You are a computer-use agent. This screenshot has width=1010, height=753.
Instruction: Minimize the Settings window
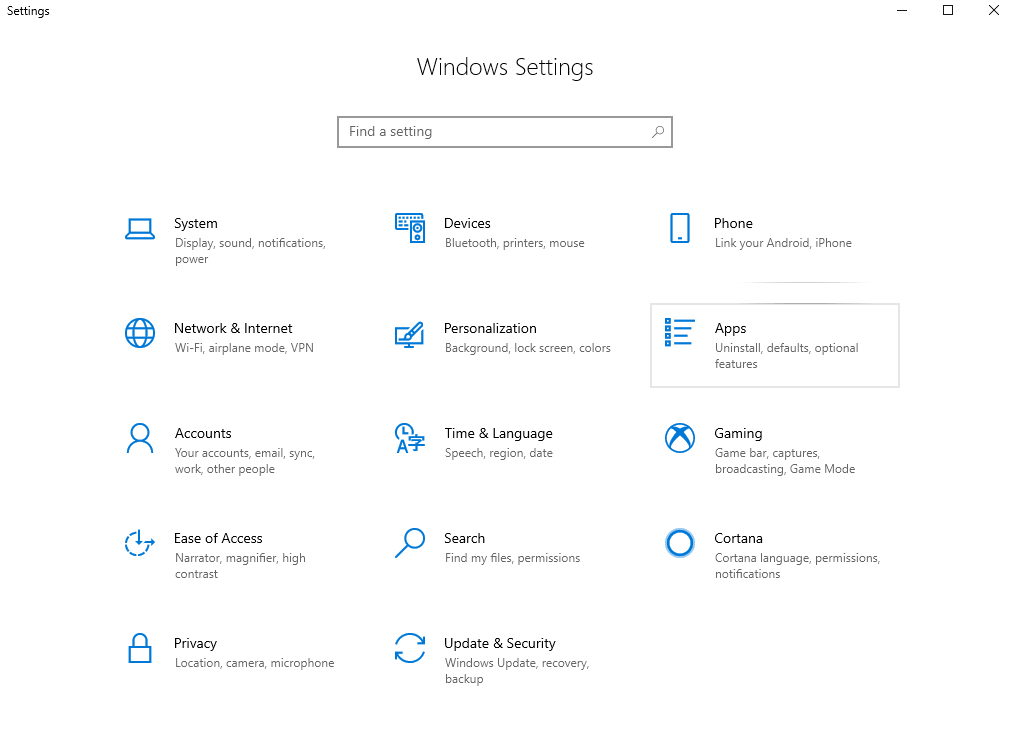[902, 10]
